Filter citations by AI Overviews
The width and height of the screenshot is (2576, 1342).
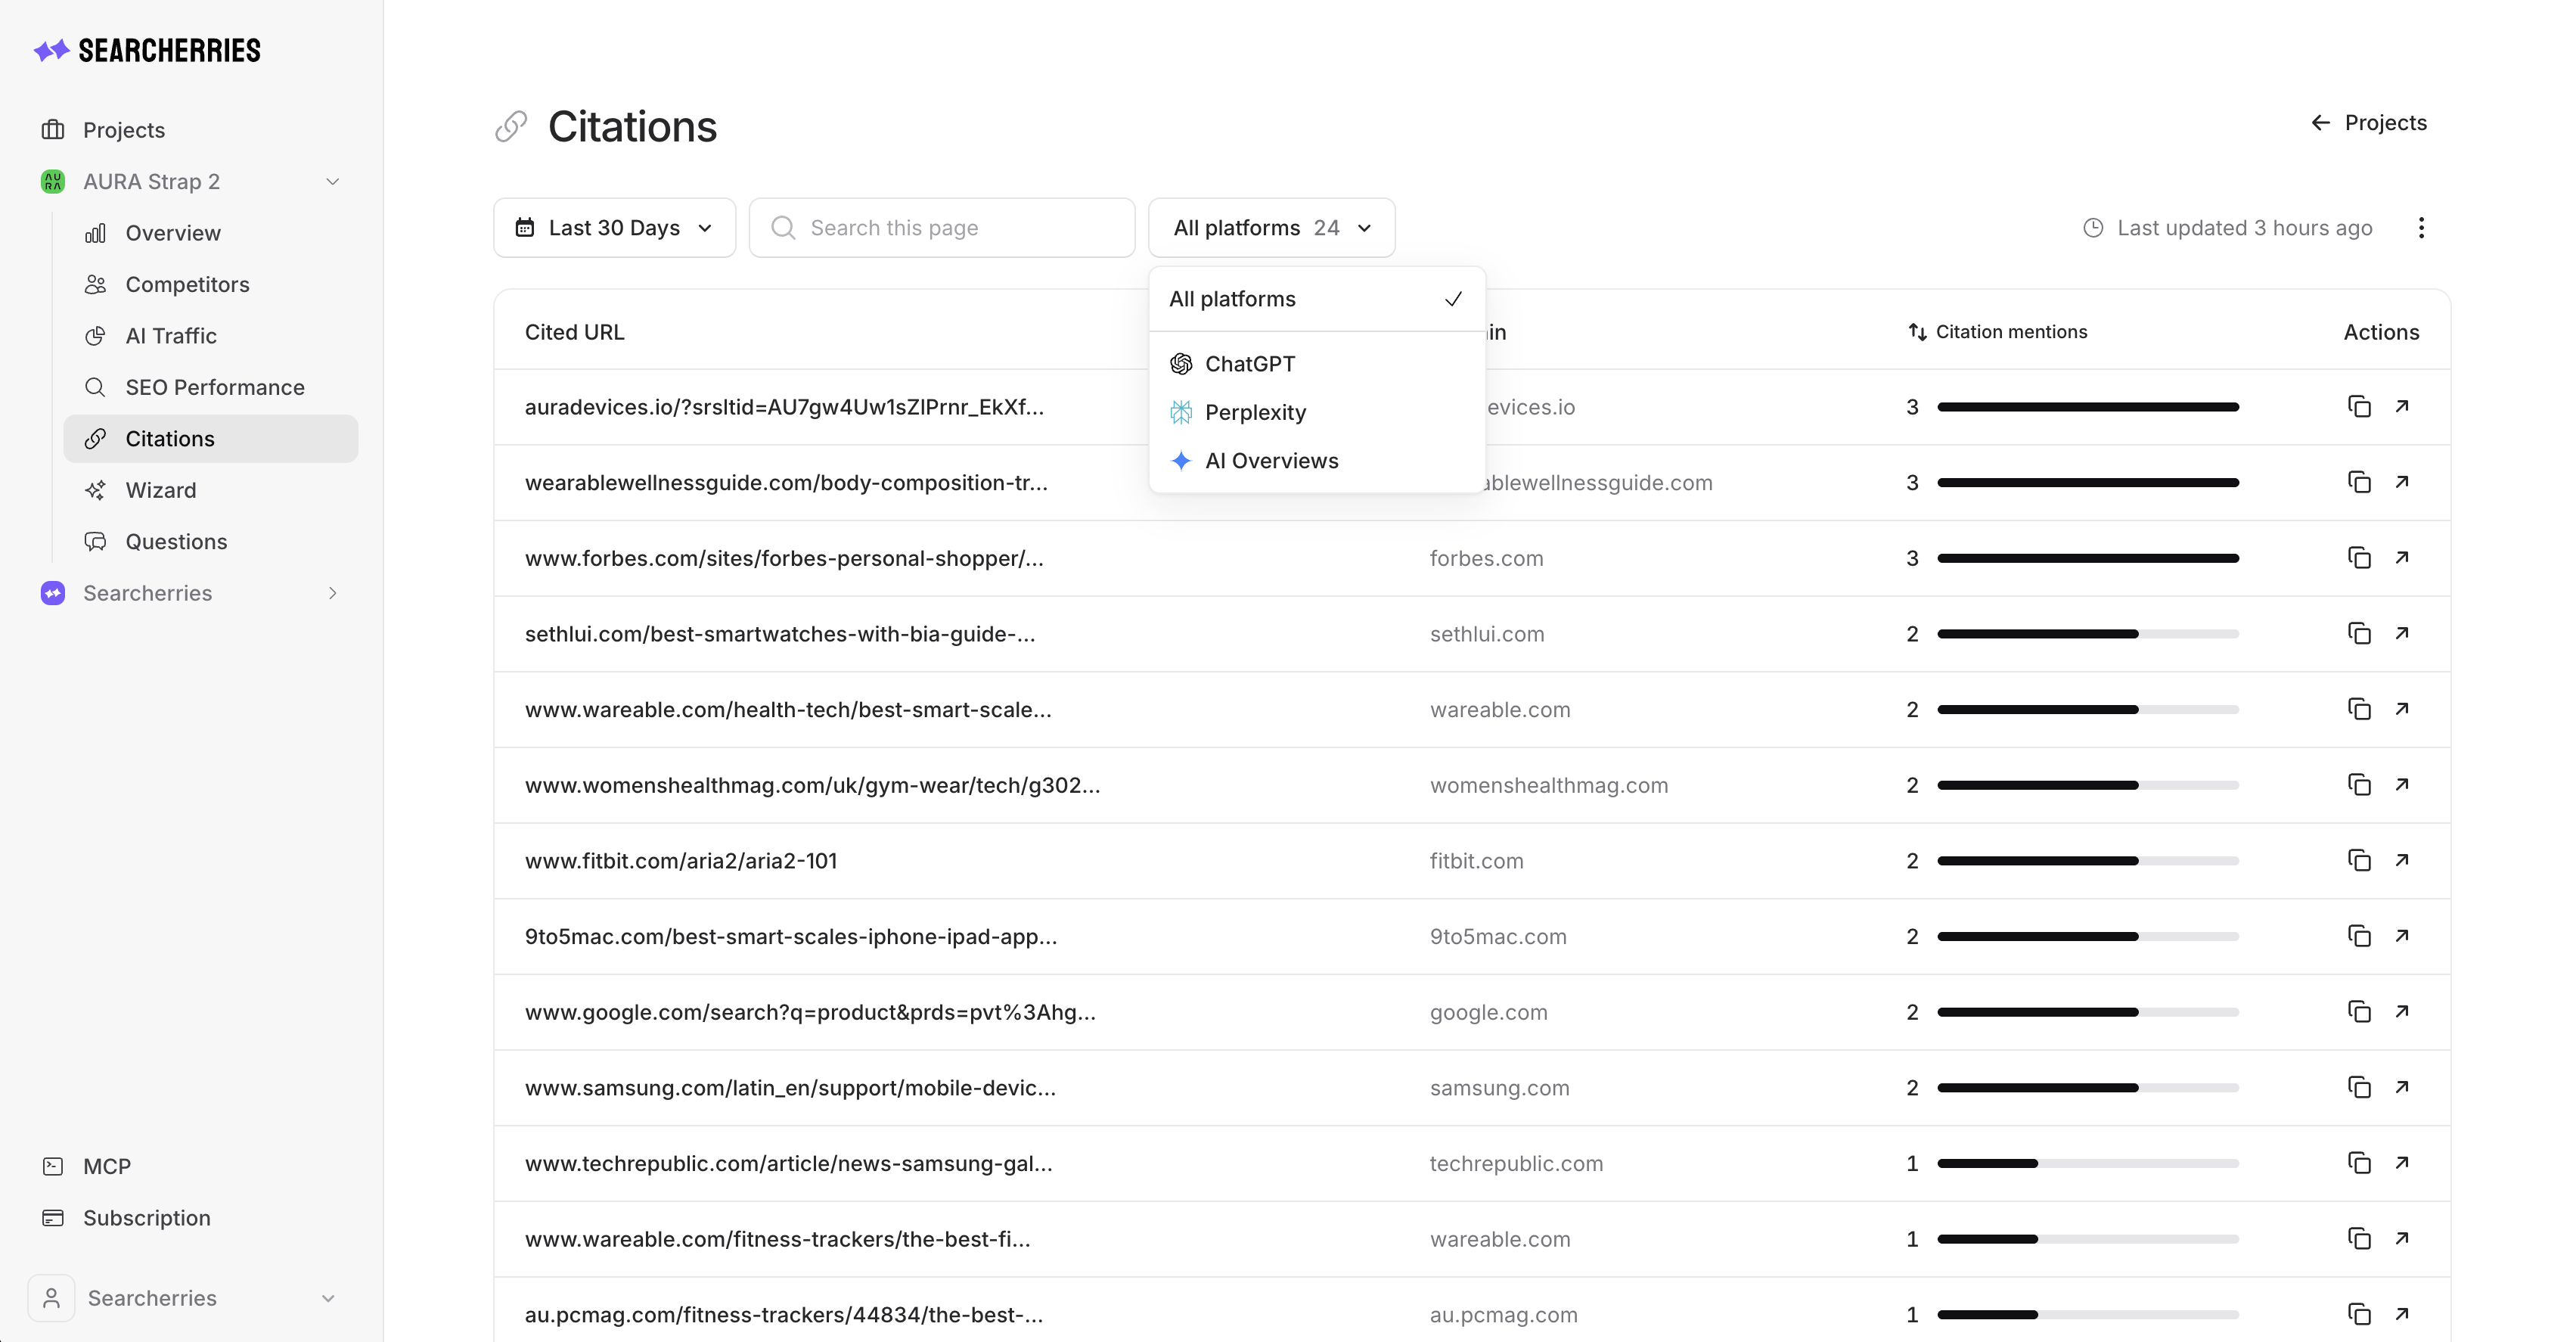(1317, 460)
